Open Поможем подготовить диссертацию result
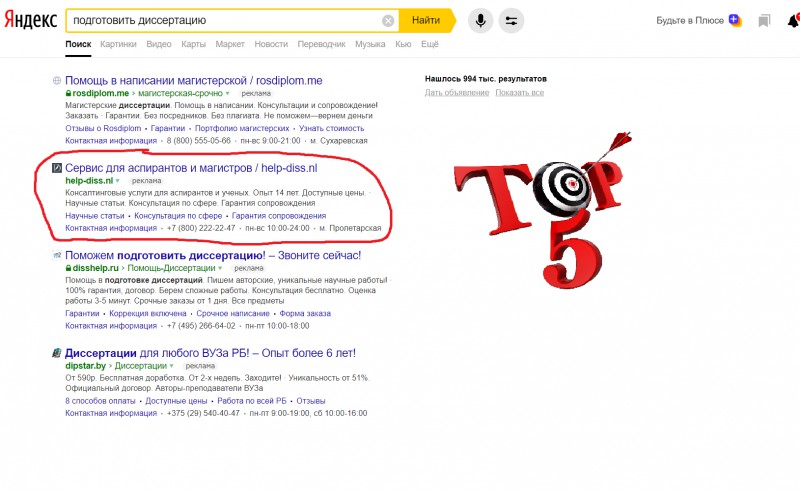The width and height of the screenshot is (800, 491). (x=213, y=255)
